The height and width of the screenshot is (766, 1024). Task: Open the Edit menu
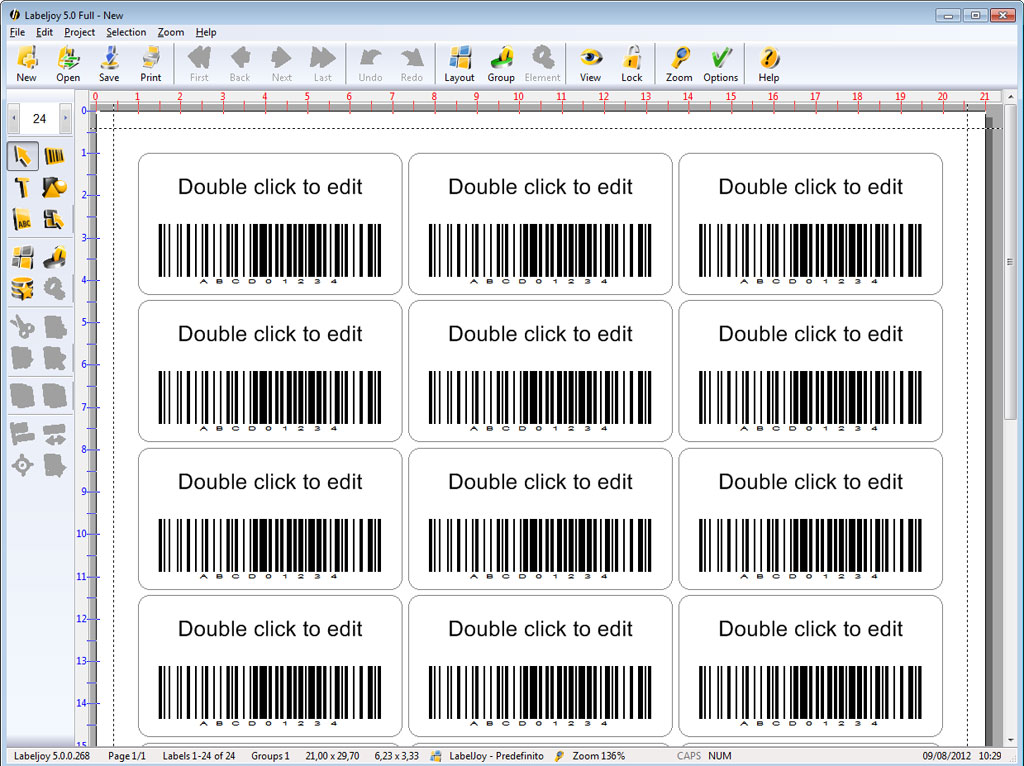(44, 32)
